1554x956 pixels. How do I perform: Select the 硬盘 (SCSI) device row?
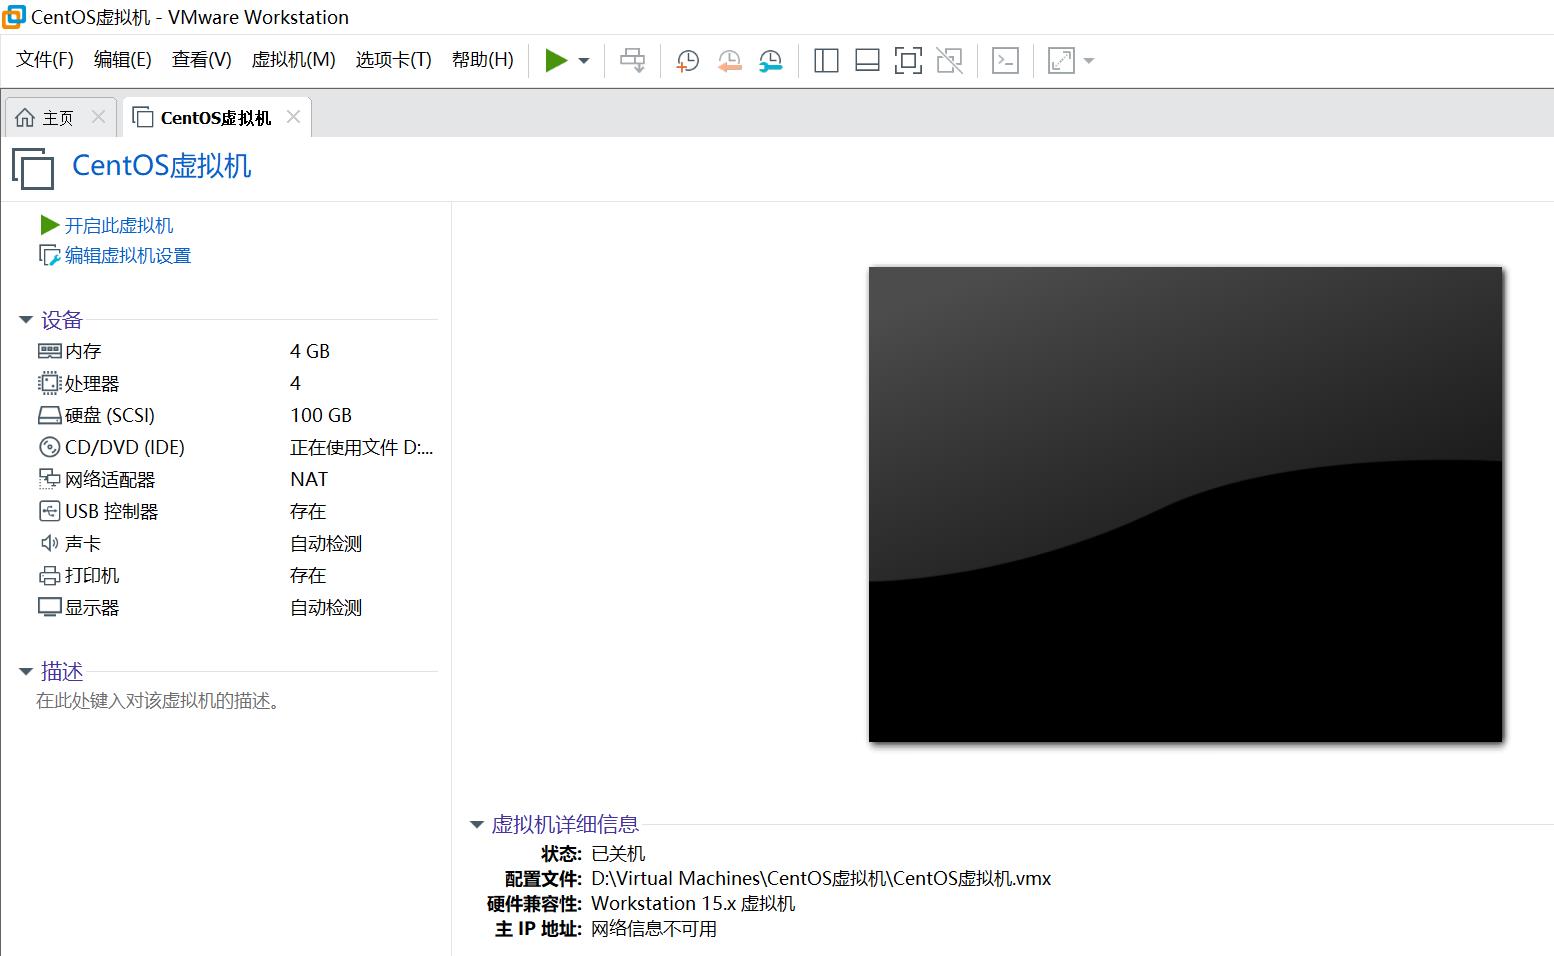click(x=236, y=415)
